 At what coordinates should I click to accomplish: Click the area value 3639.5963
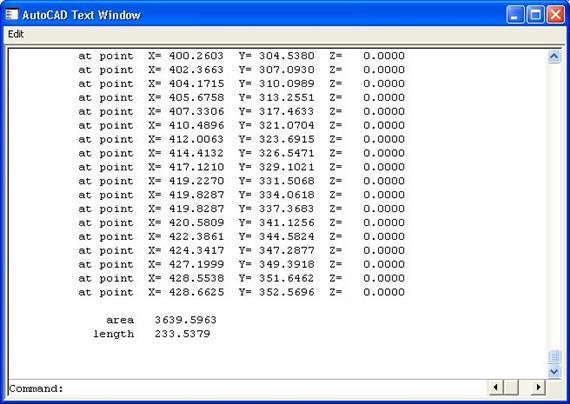click(185, 320)
